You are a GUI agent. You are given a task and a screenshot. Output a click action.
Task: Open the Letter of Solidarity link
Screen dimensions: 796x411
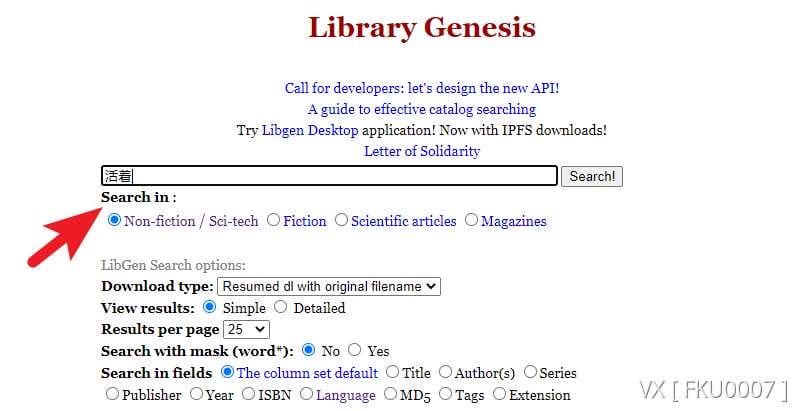pos(422,151)
